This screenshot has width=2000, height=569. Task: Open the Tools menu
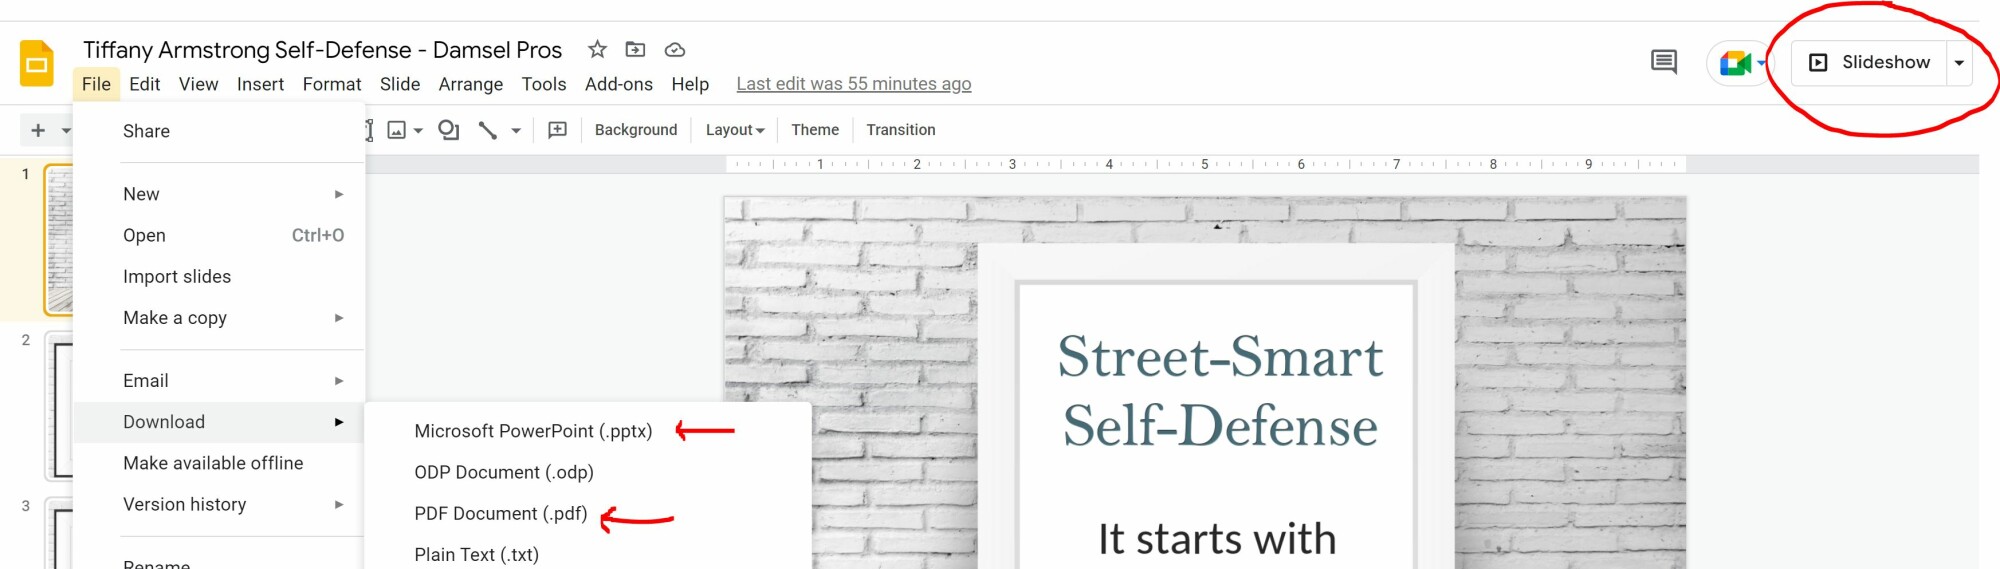tap(544, 84)
